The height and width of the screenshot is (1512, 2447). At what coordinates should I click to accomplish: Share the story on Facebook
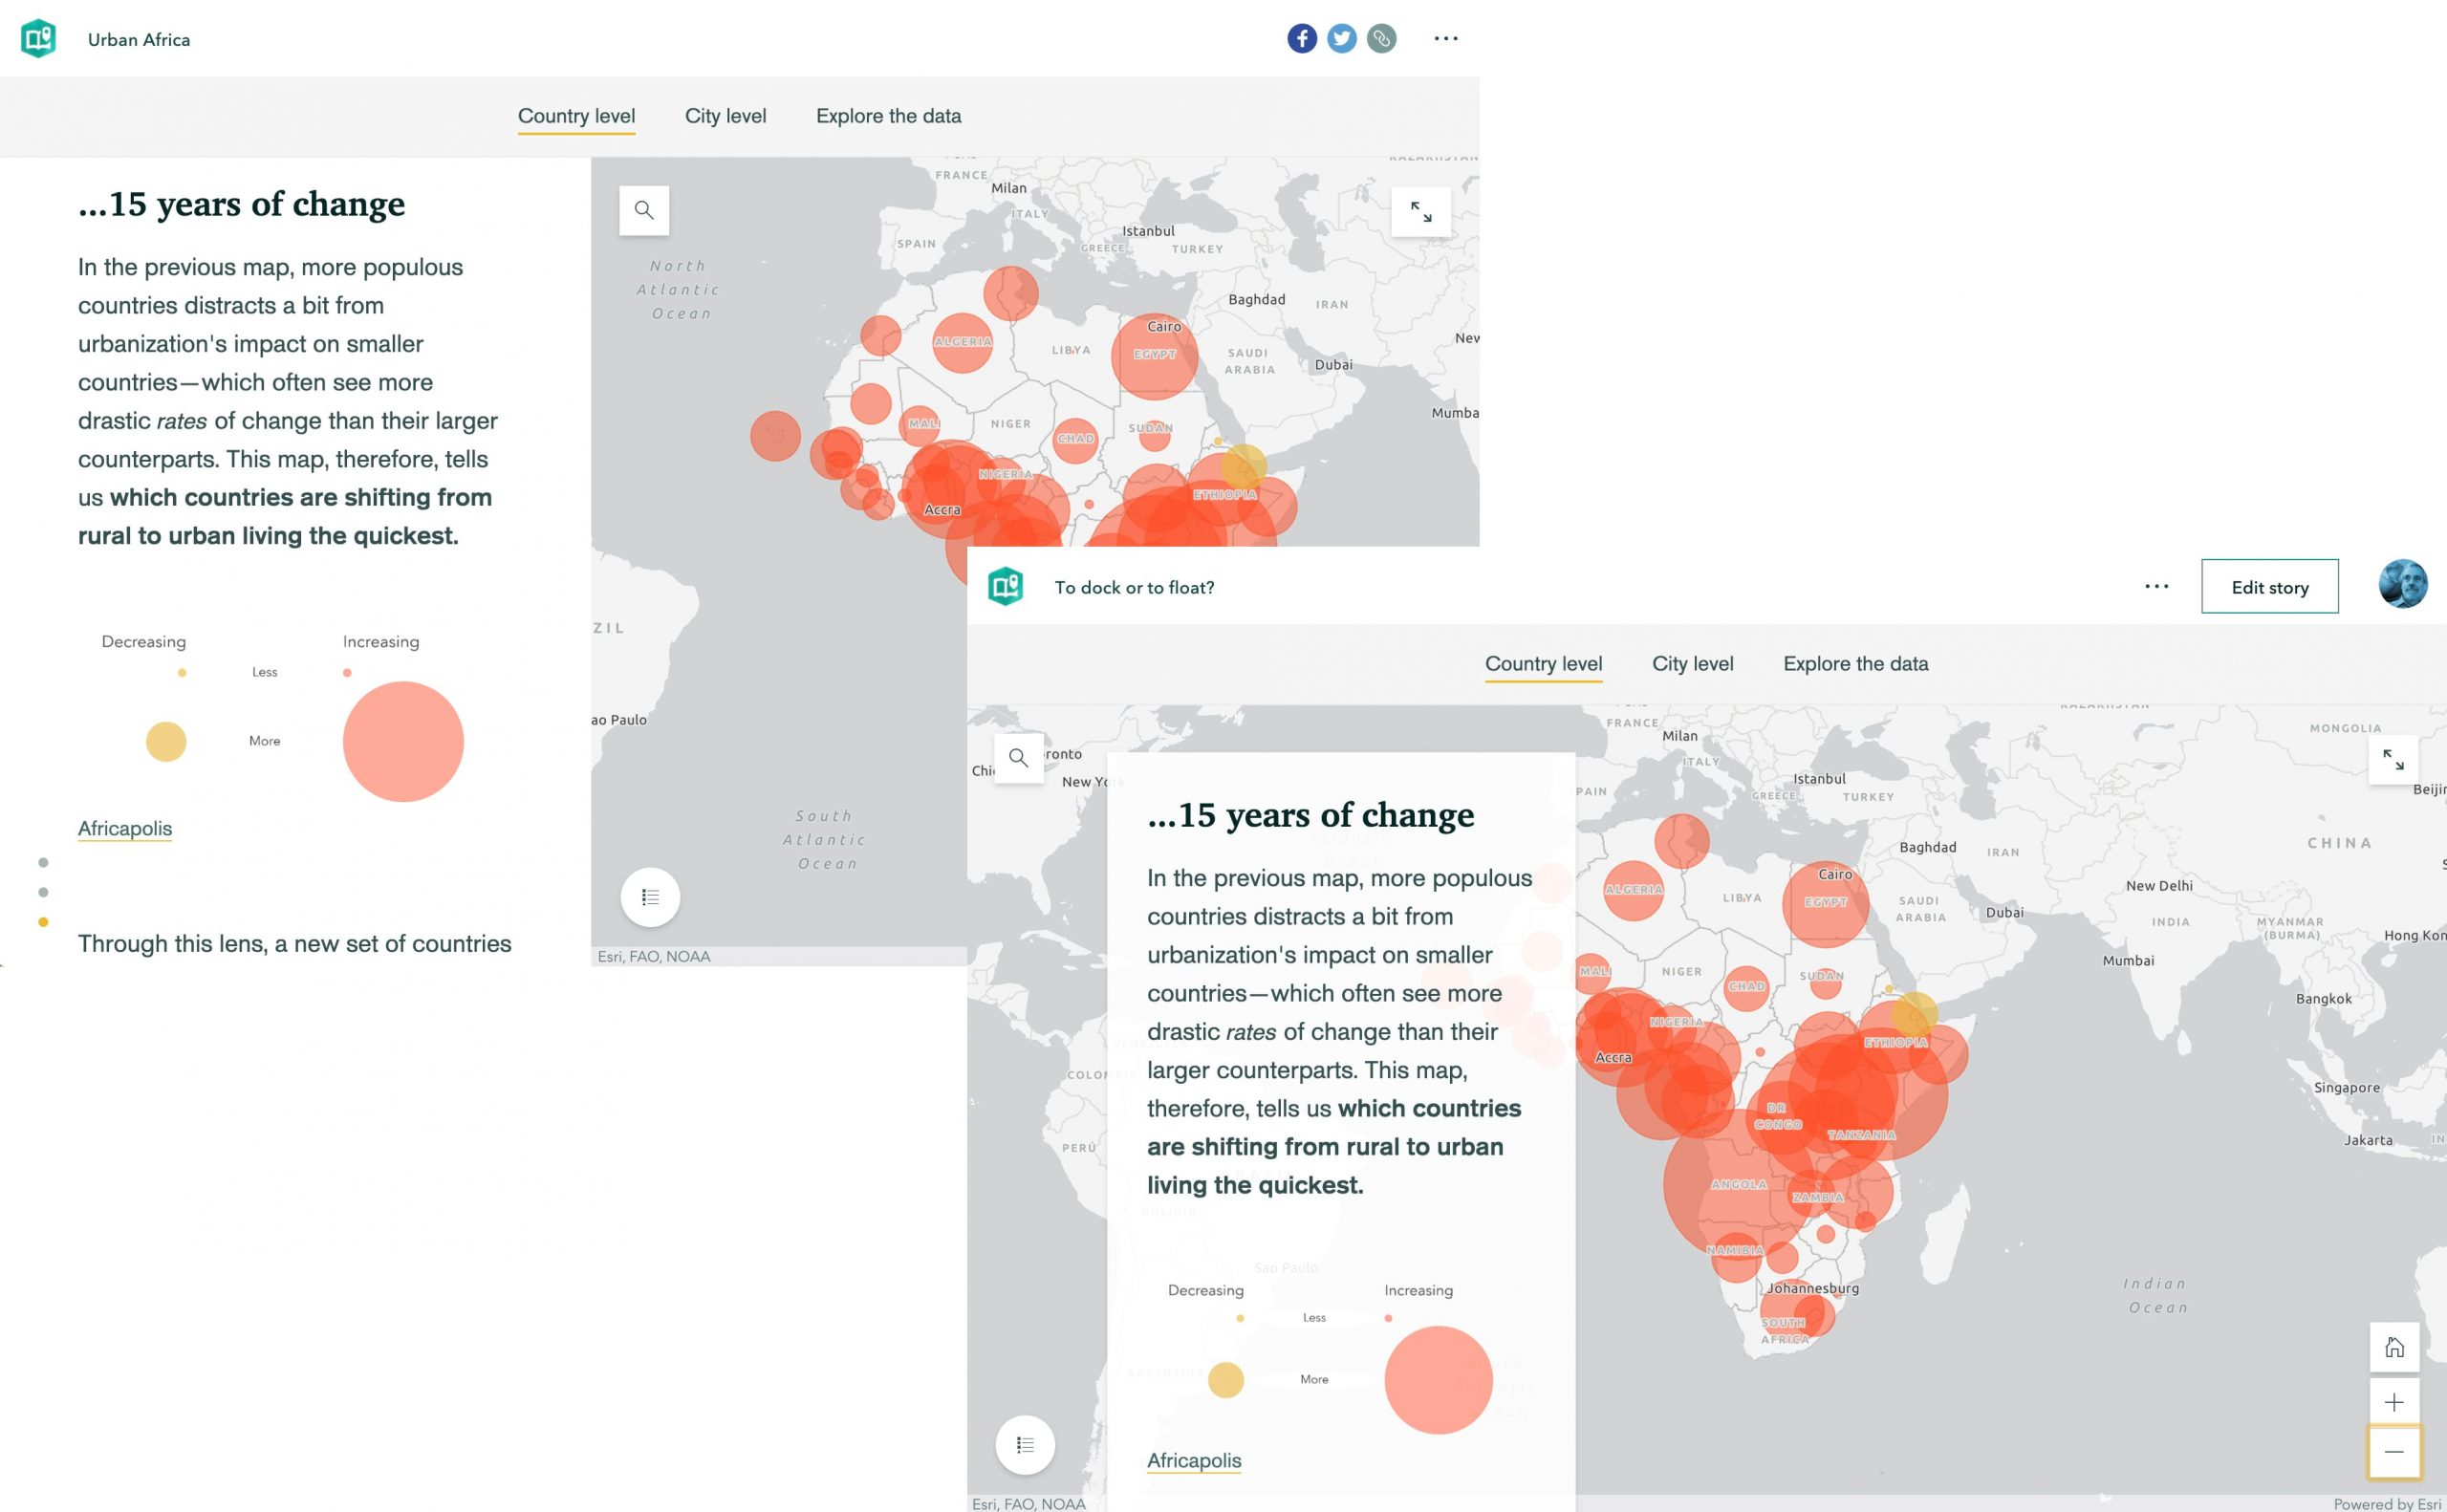(x=1301, y=39)
